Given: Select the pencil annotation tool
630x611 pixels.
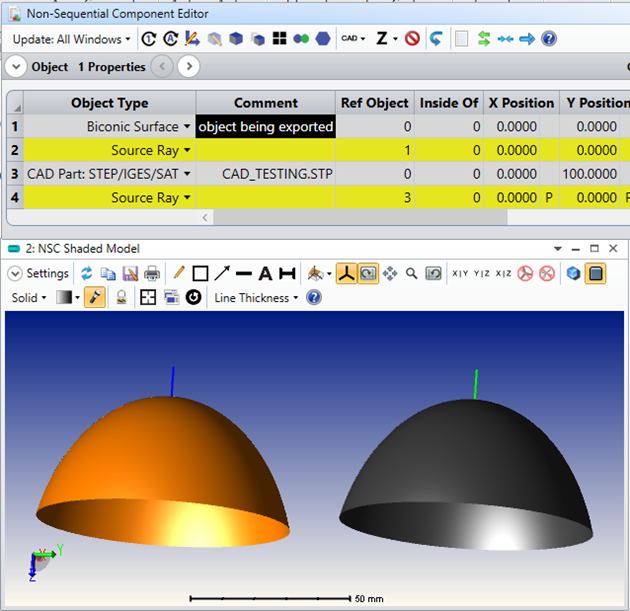Looking at the screenshot, I should point(179,274).
